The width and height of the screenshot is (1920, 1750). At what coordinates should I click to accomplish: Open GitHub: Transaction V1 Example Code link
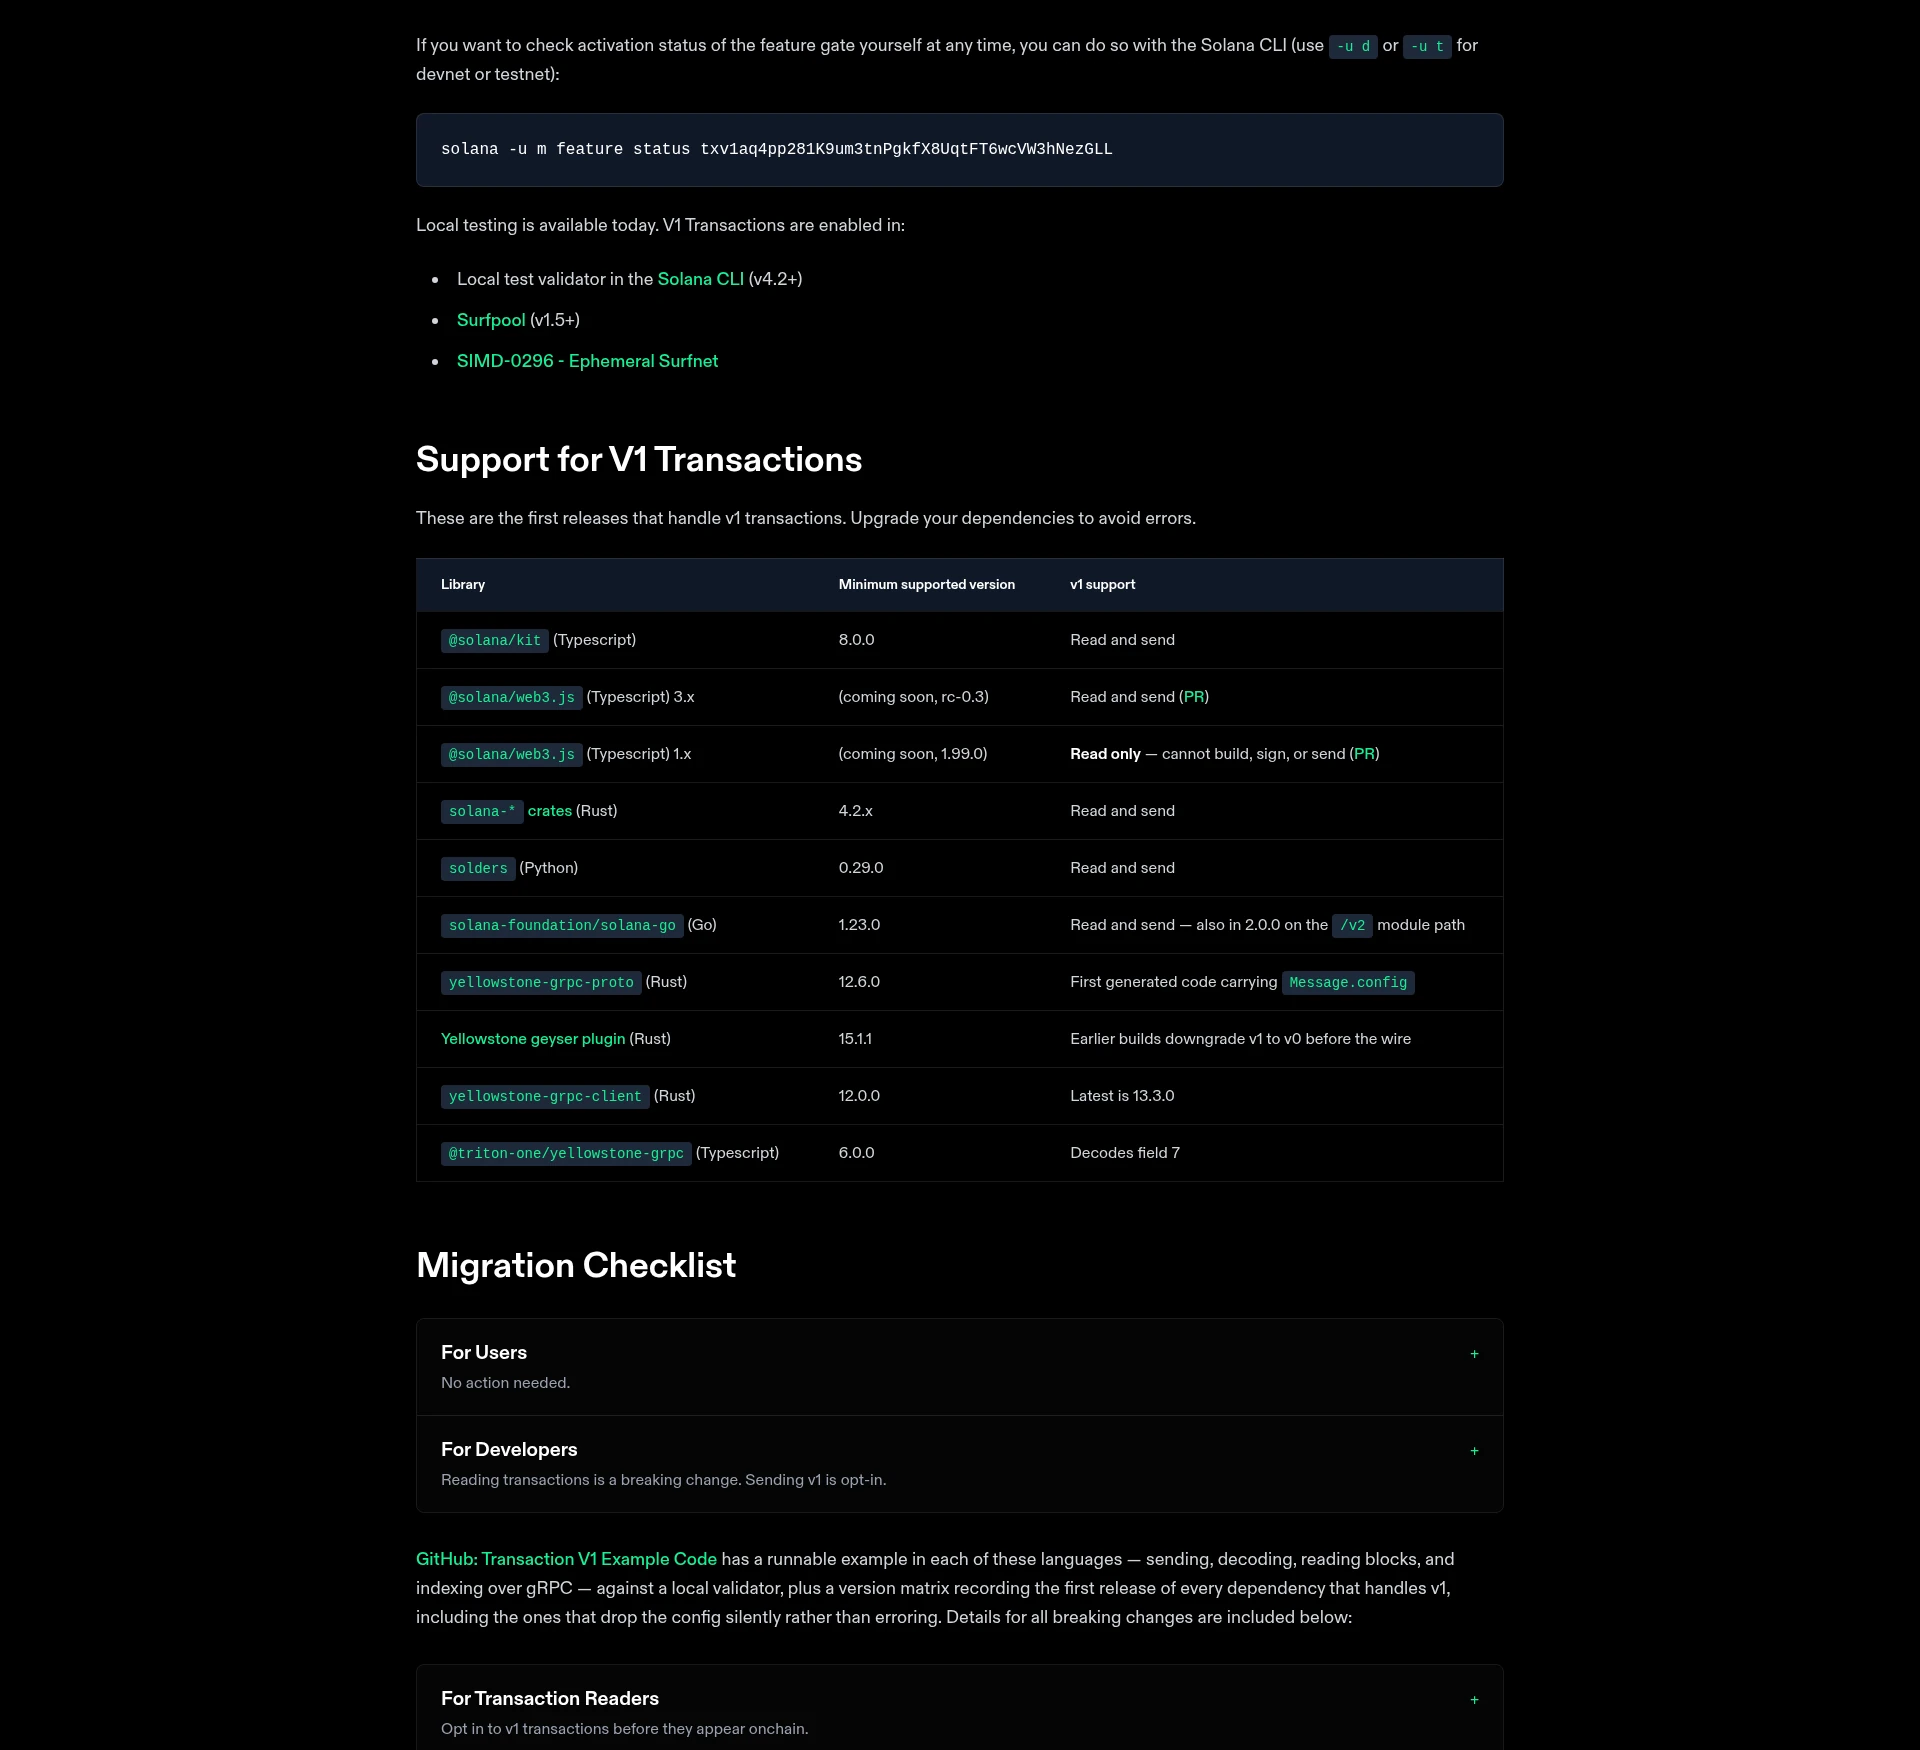tap(566, 1559)
